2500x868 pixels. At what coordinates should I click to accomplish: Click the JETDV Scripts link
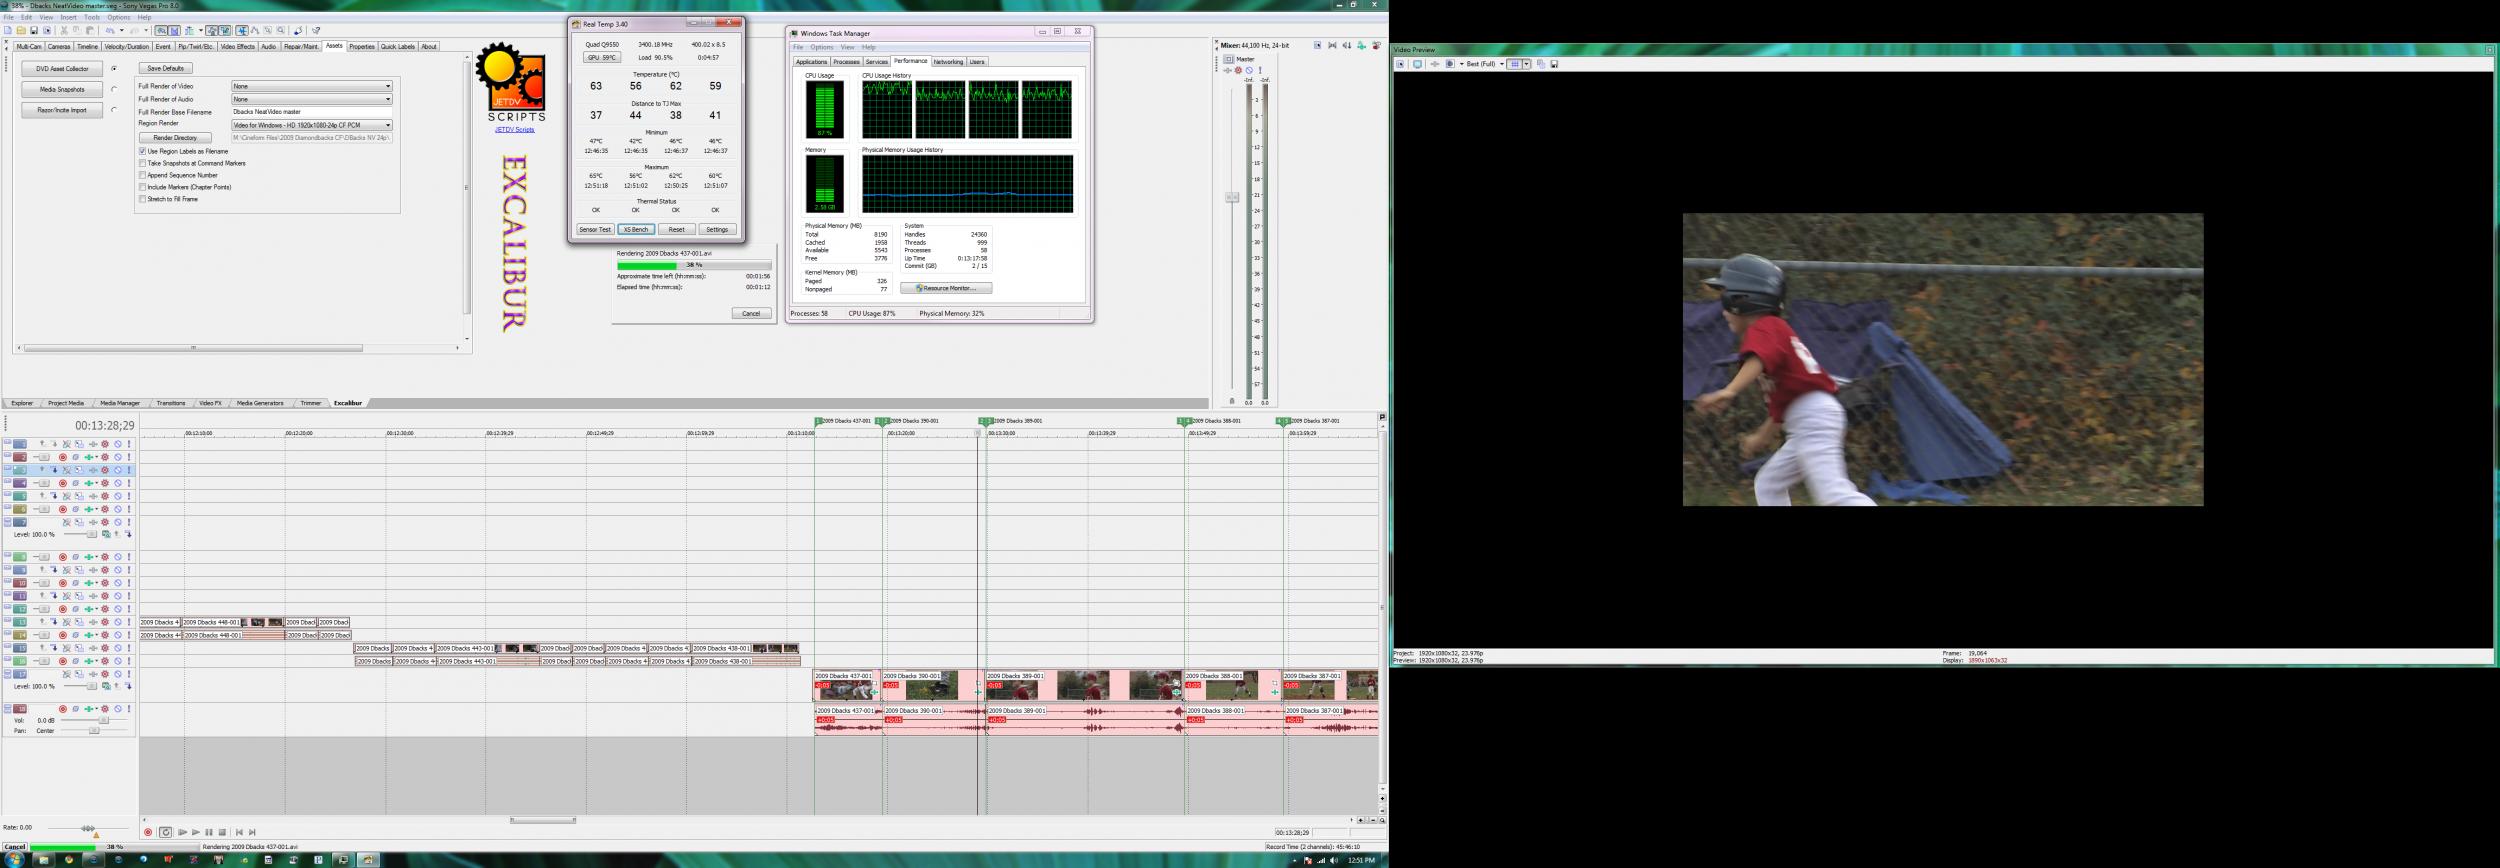click(514, 130)
